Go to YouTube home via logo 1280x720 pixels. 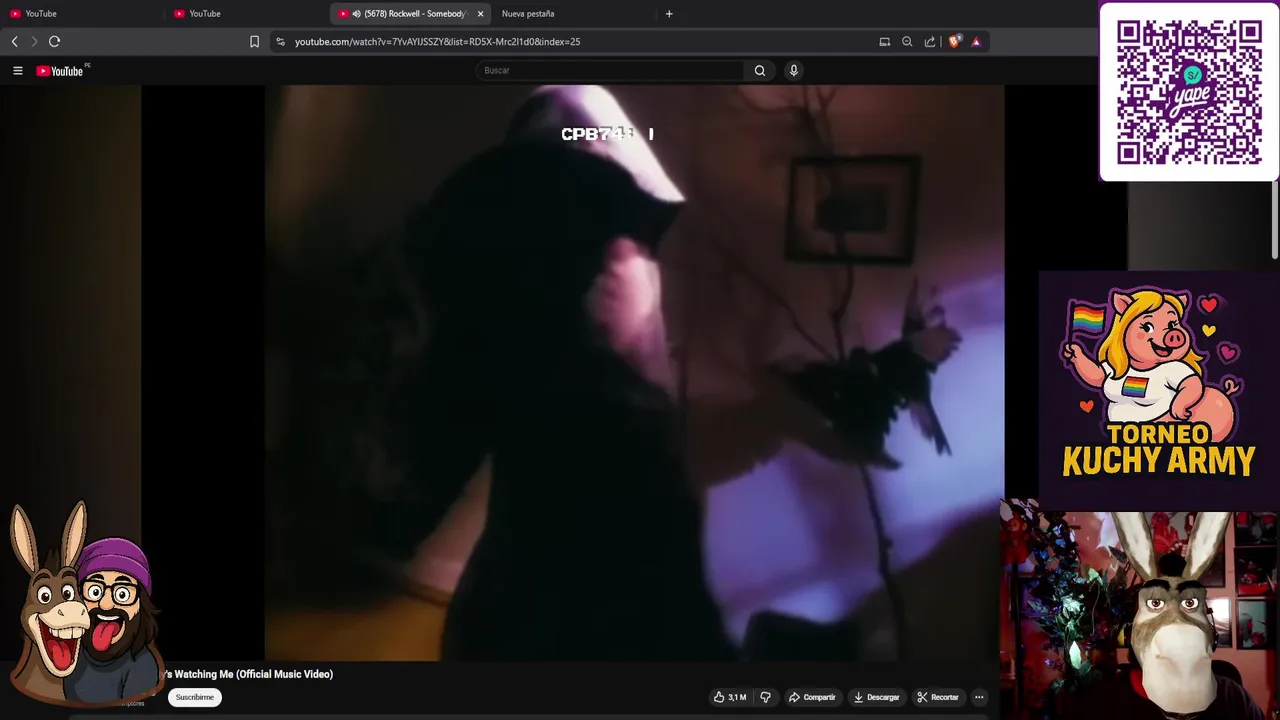[x=60, y=71]
